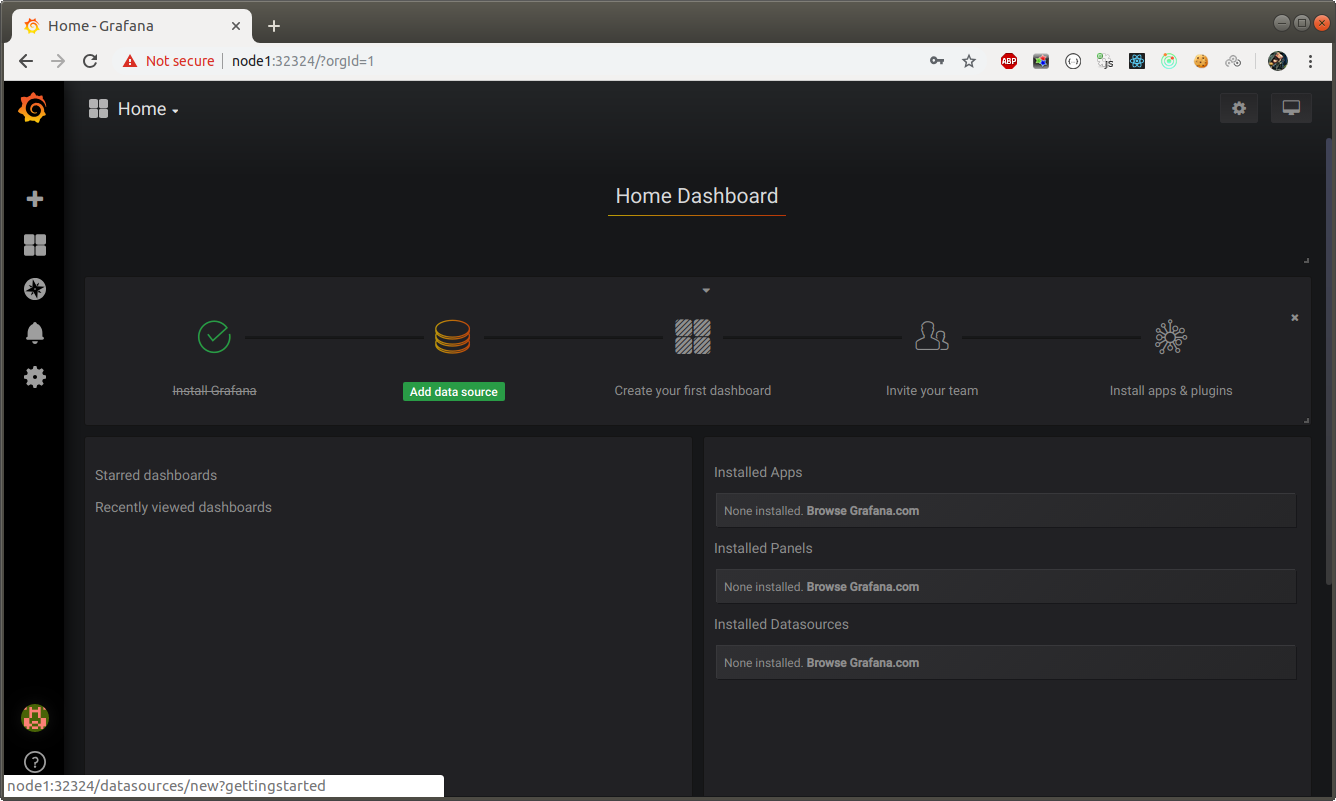Click Create your first dashboard link
The height and width of the screenshot is (801, 1336).
[x=693, y=391]
